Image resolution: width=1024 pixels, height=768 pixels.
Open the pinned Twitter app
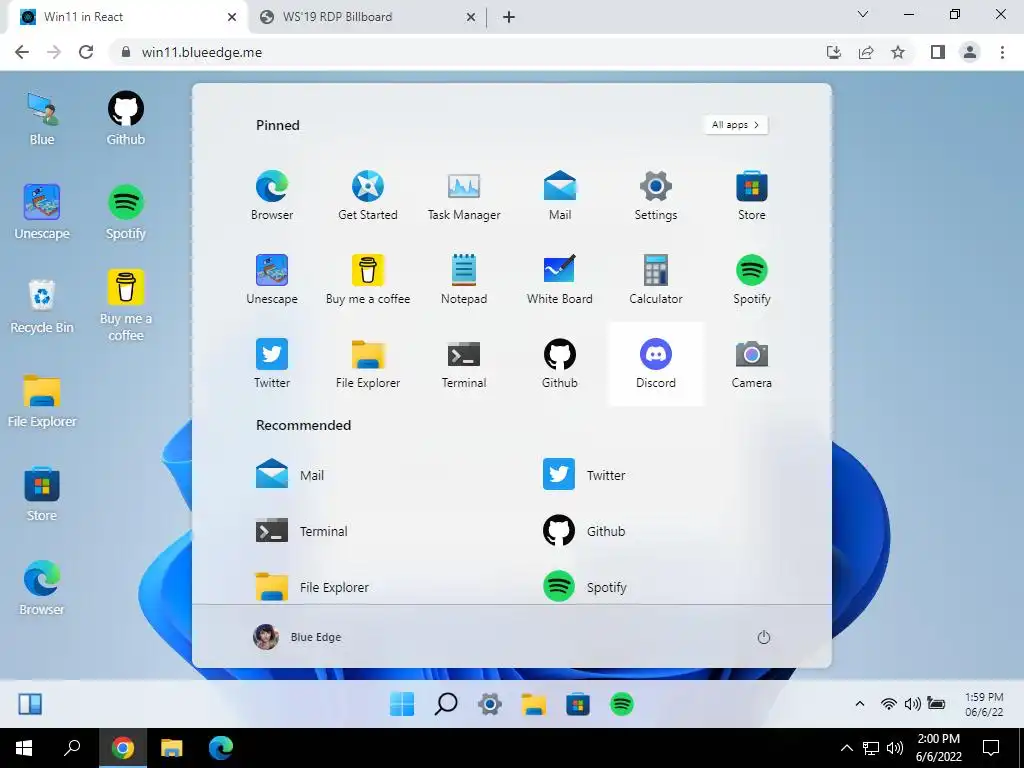[272, 364]
